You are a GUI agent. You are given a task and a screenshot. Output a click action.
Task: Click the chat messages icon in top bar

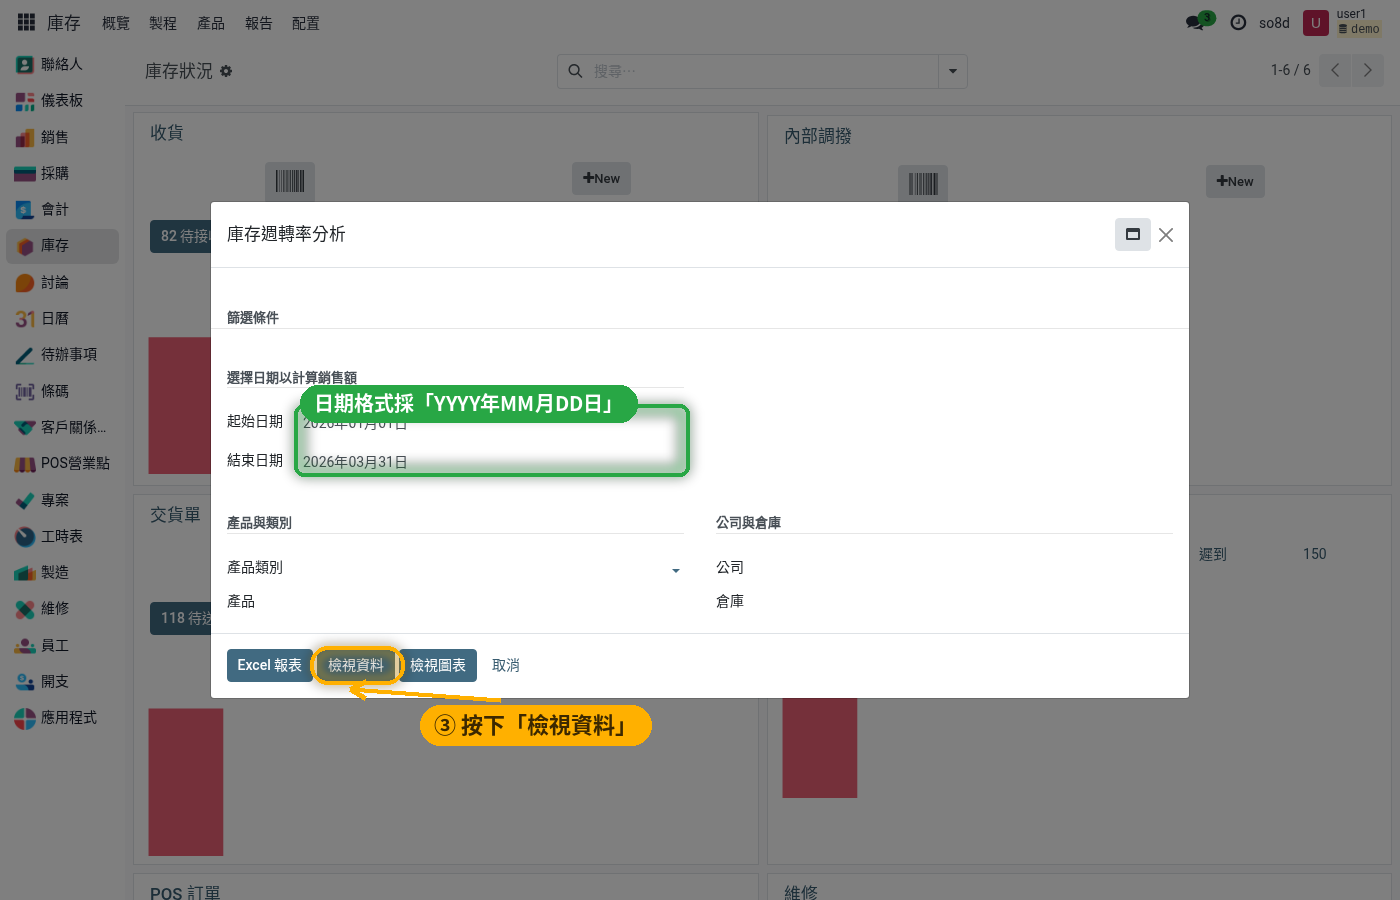(x=1195, y=22)
